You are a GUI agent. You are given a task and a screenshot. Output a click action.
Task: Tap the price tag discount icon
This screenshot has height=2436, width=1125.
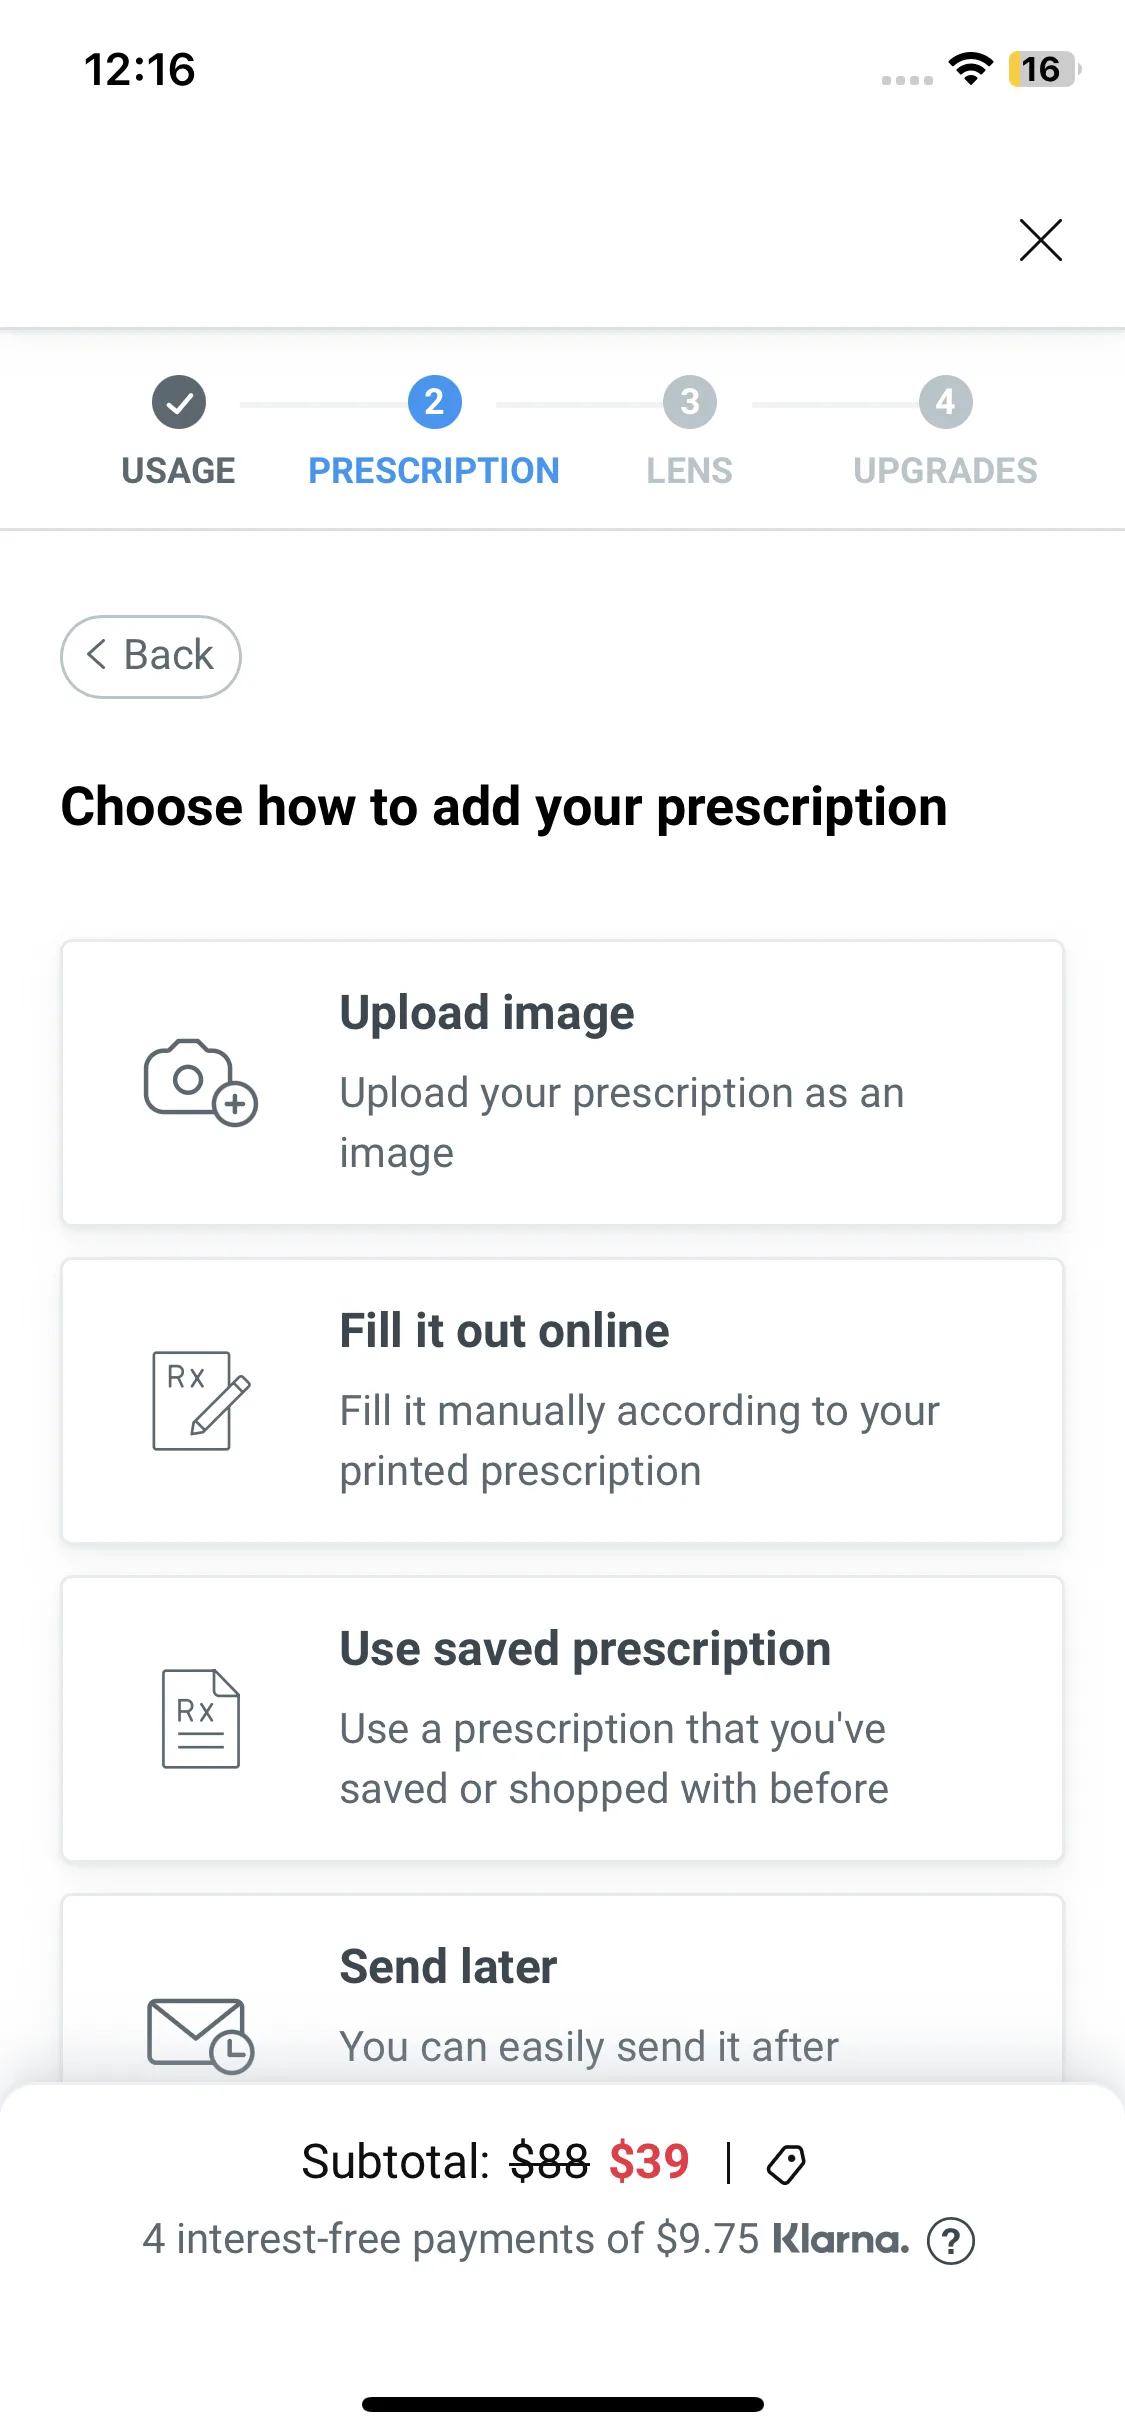786,2164
